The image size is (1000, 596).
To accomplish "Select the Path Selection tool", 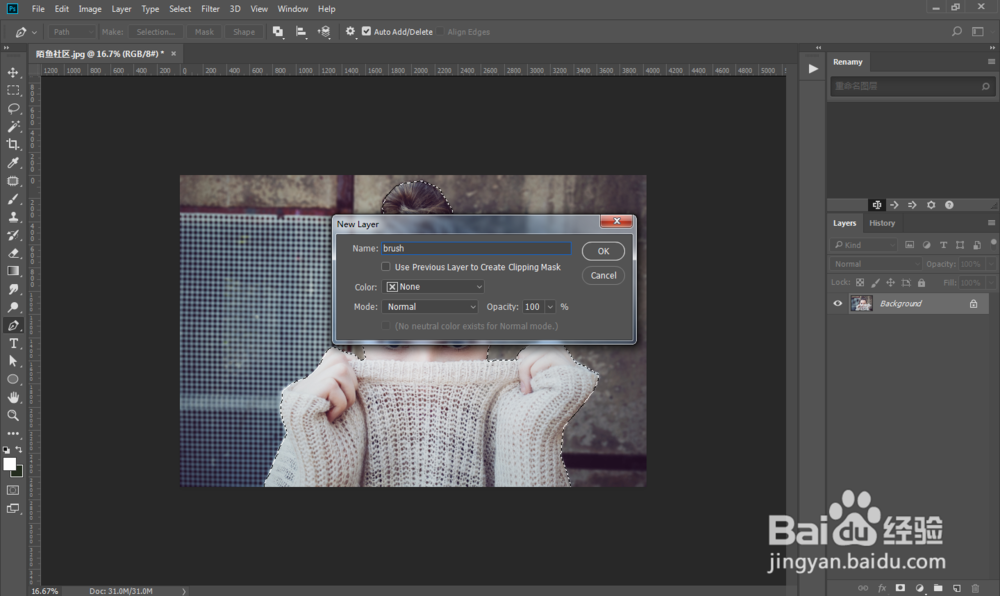I will pos(13,361).
